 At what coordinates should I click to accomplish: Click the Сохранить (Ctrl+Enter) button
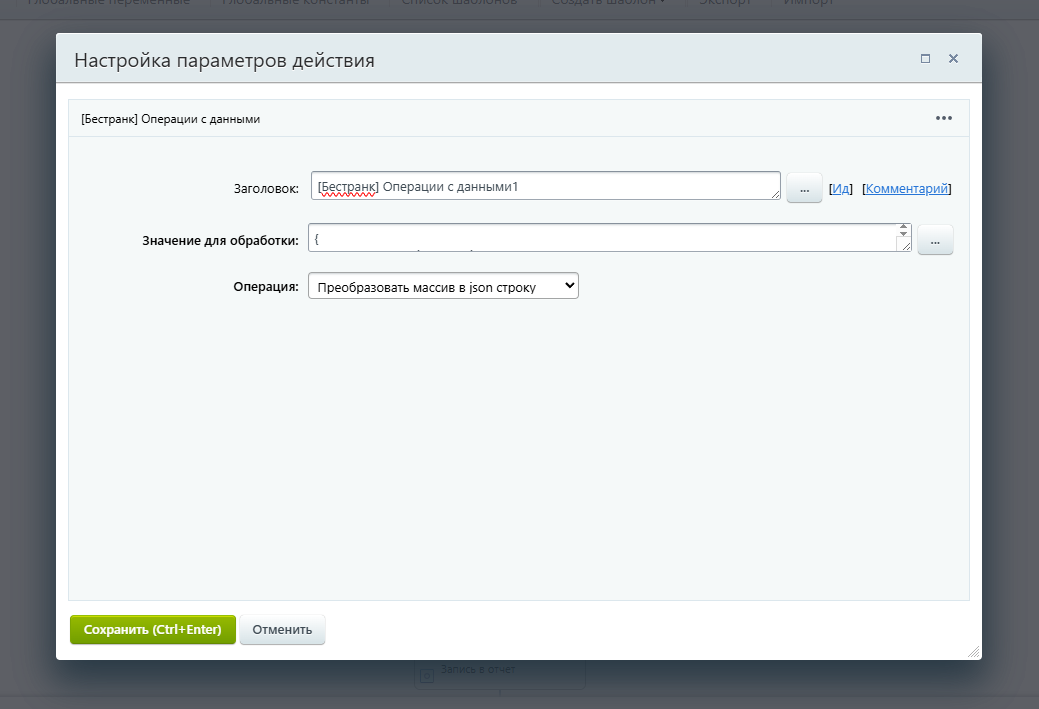point(152,629)
